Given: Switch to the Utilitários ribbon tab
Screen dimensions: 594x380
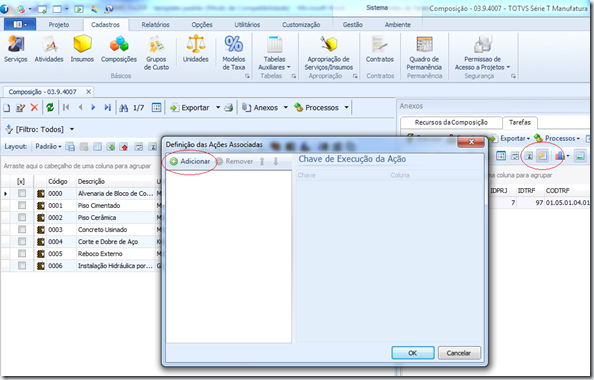Looking at the screenshot, I should [x=247, y=25].
